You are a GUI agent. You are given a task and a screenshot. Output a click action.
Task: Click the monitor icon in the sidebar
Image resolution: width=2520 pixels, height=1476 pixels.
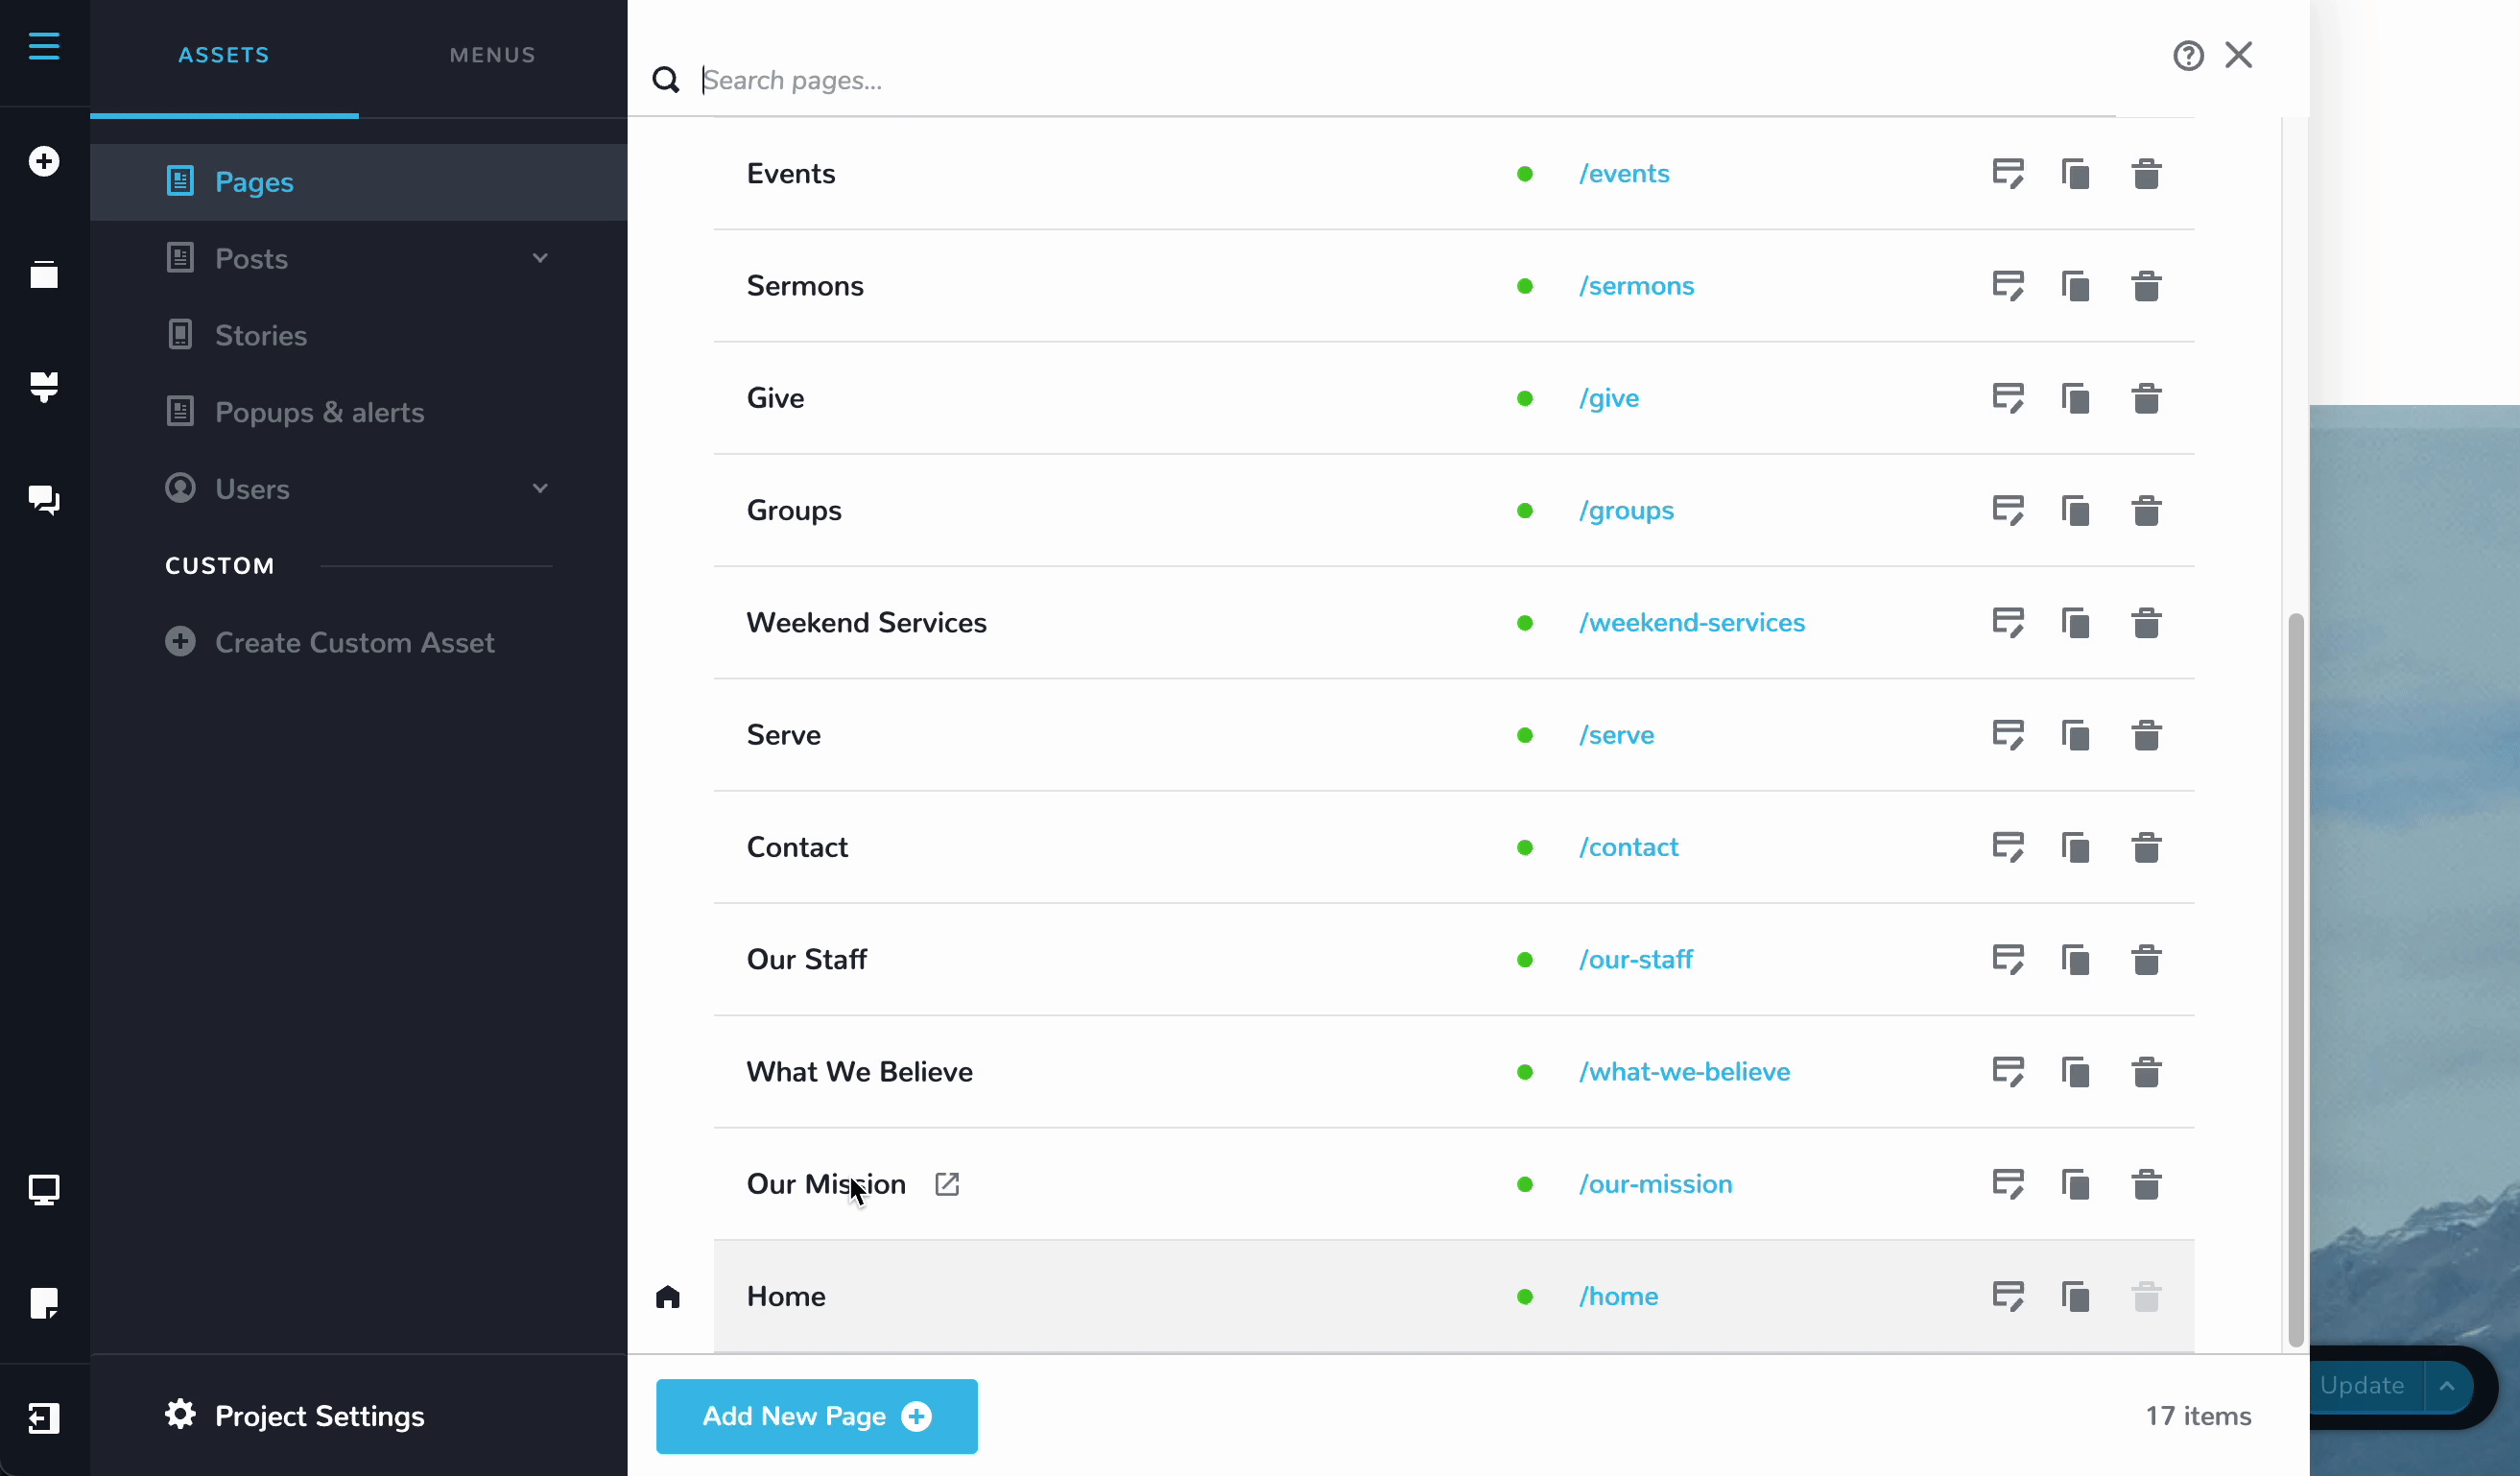pos(44,1190)
